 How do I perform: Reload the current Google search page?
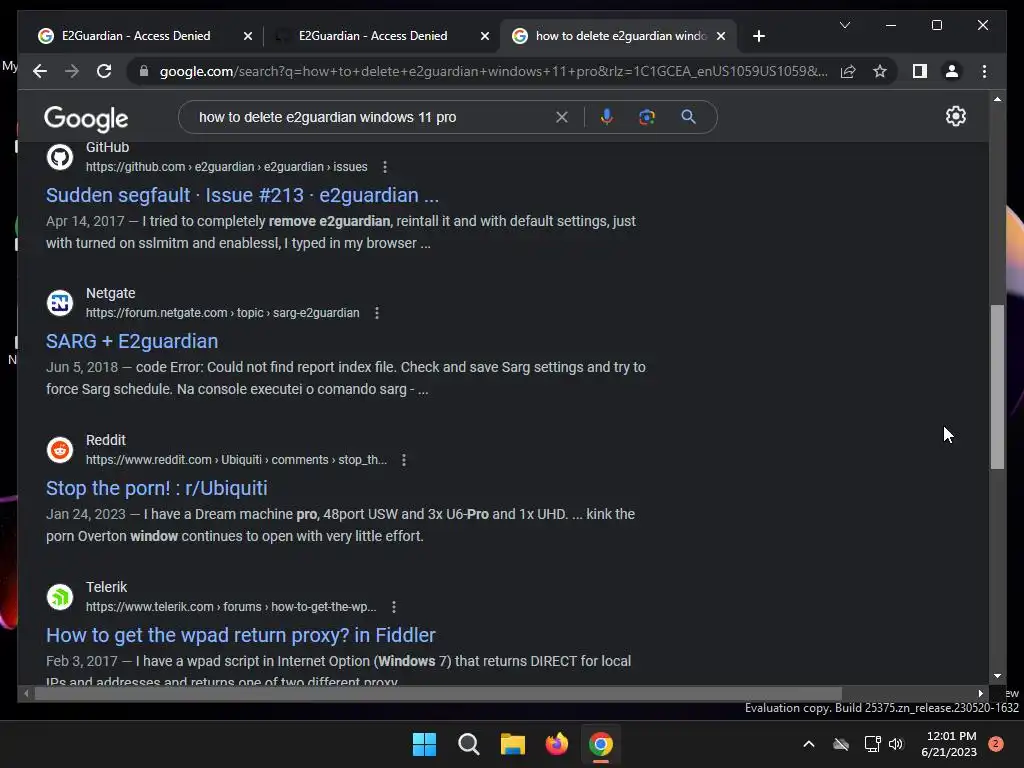pyautogui.click(x=104, y=71)
